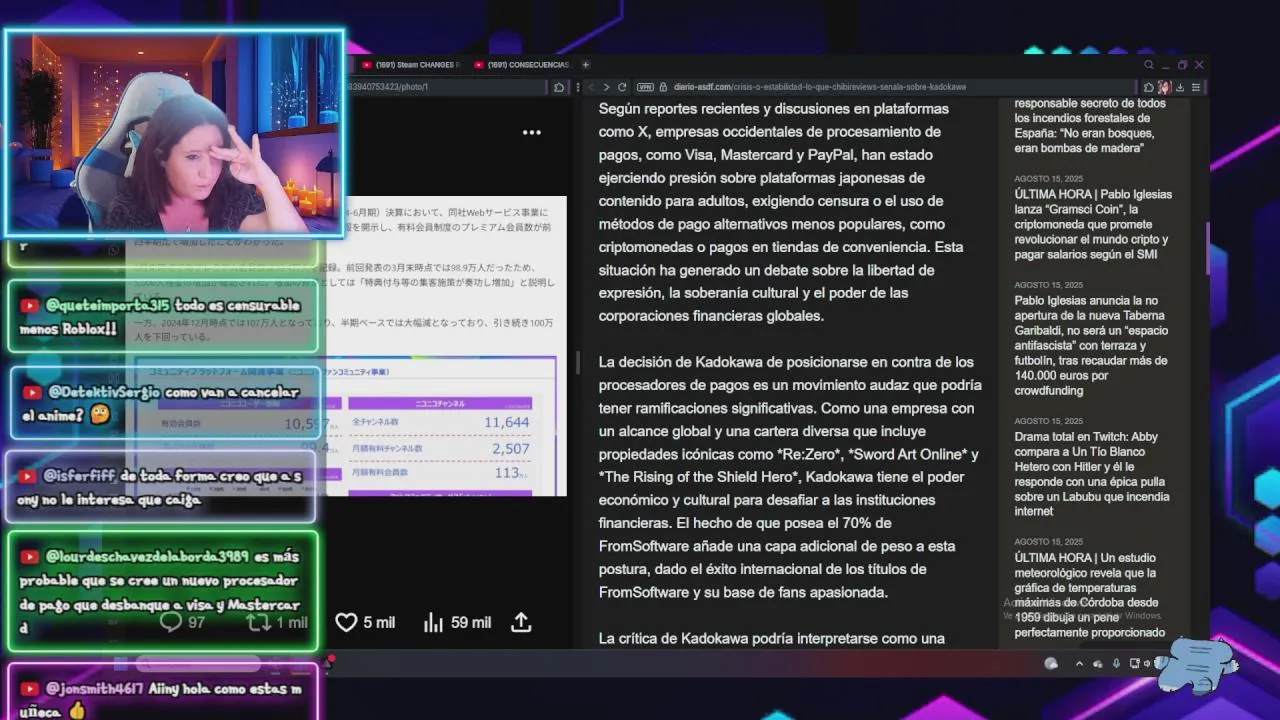Open the 'Gramsci Coin' Pablo Iglesias headline
This screenshot has width=1280, height=720.
pyautogui.click(x=1093, y=224)
